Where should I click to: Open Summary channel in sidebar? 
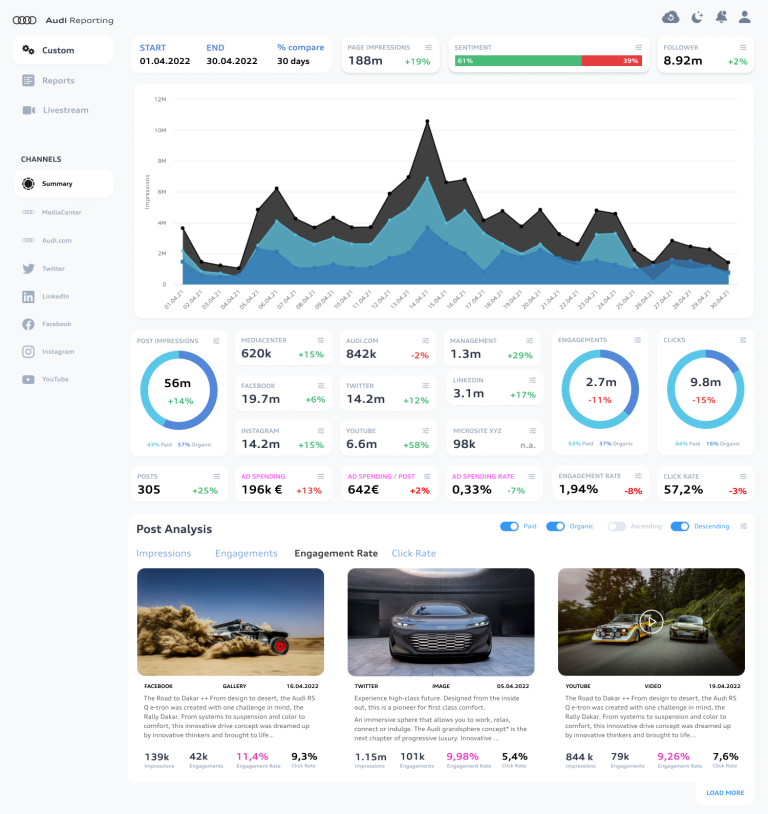[x=63, y=184]
